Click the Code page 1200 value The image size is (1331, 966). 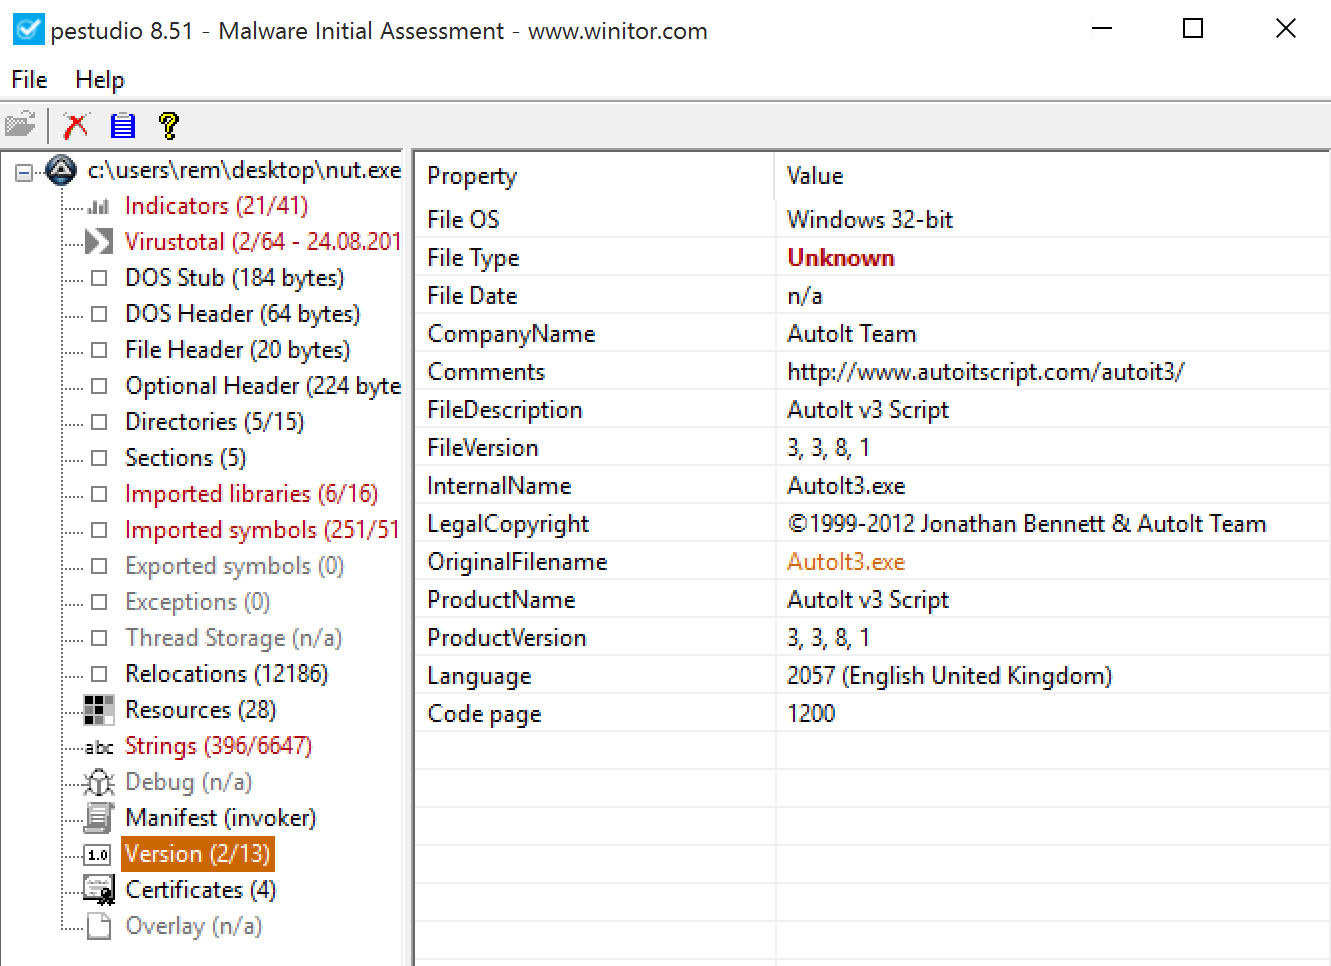[x=811, y=714]
